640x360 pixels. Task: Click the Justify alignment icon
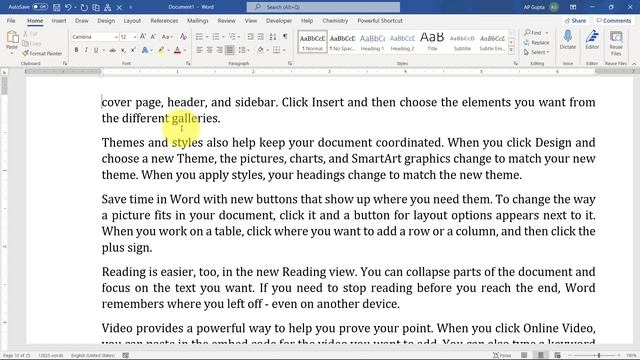click(230, 50)
